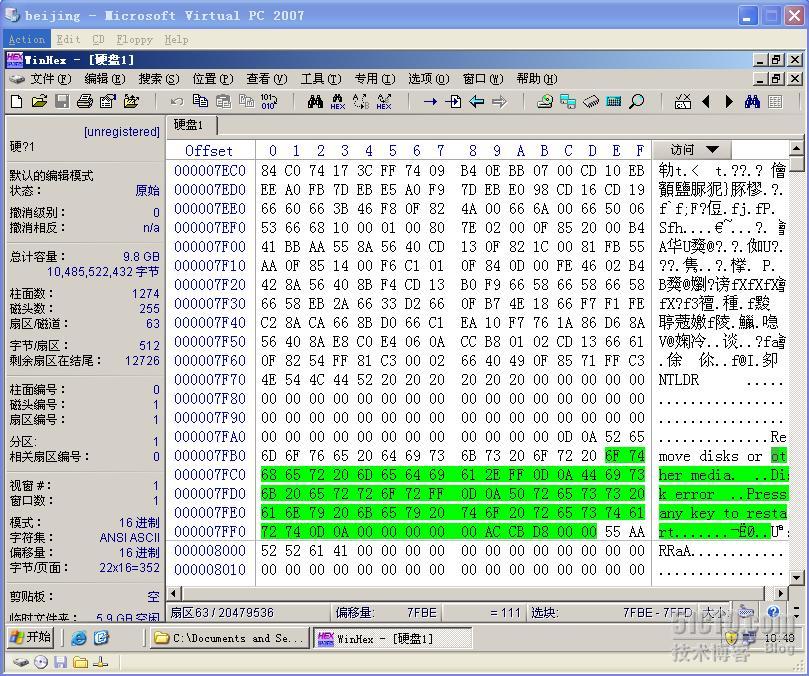Click the WinHex taskbar button
Image resolution: width=809 pixels, height=676 pixels.
[x=393, y=638]
